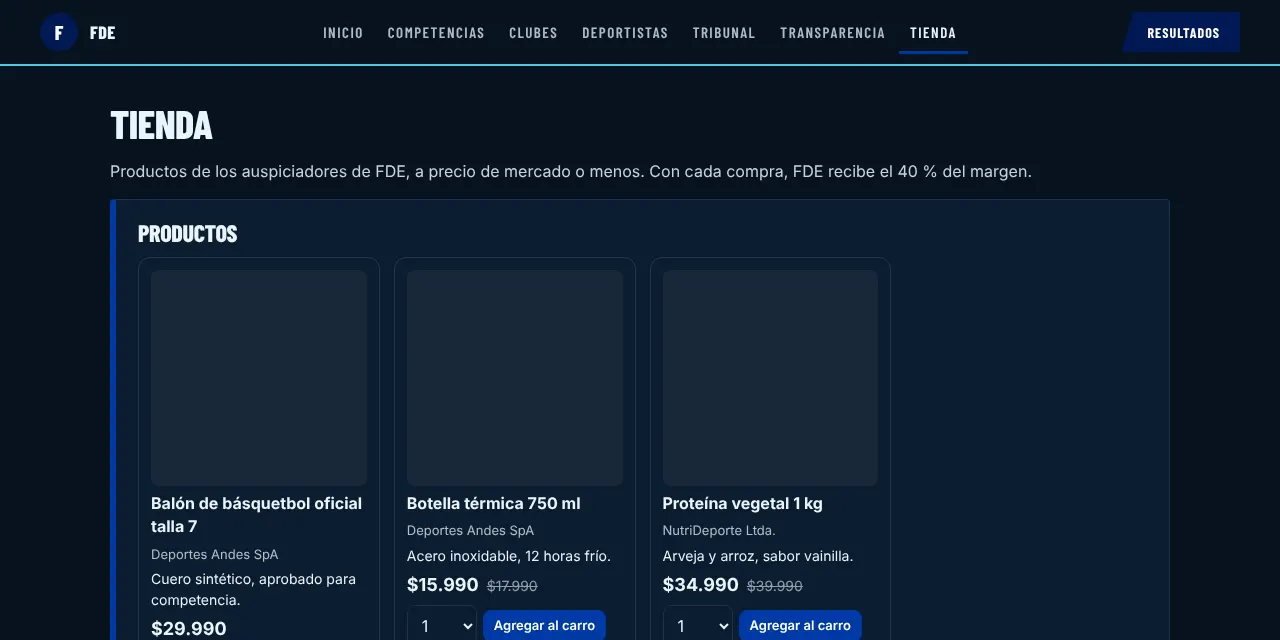The height and width of the screenshot is (640, 1280).
Task: Navigate to Deportistas
Action: coord(625,33)
